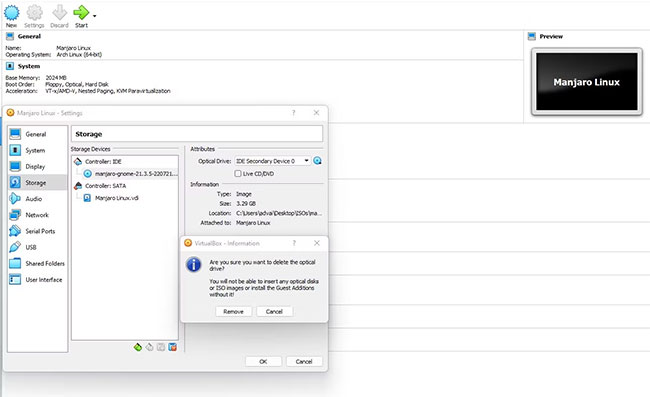Open the Start button dropdown arrow
This screenshot has width=650, height=397.
pyautogui.click(x=95, y=16)
